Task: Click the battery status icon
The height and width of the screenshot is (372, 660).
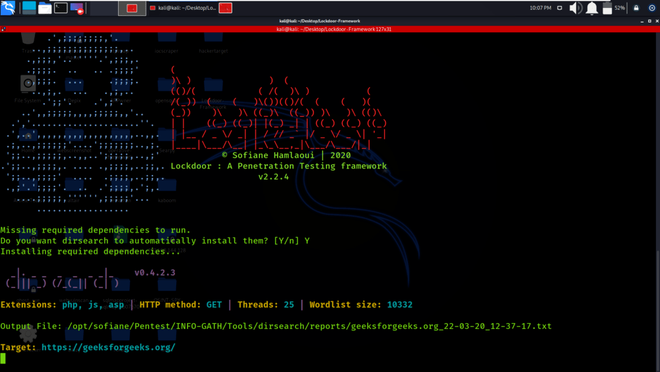Action: [607, 8]
